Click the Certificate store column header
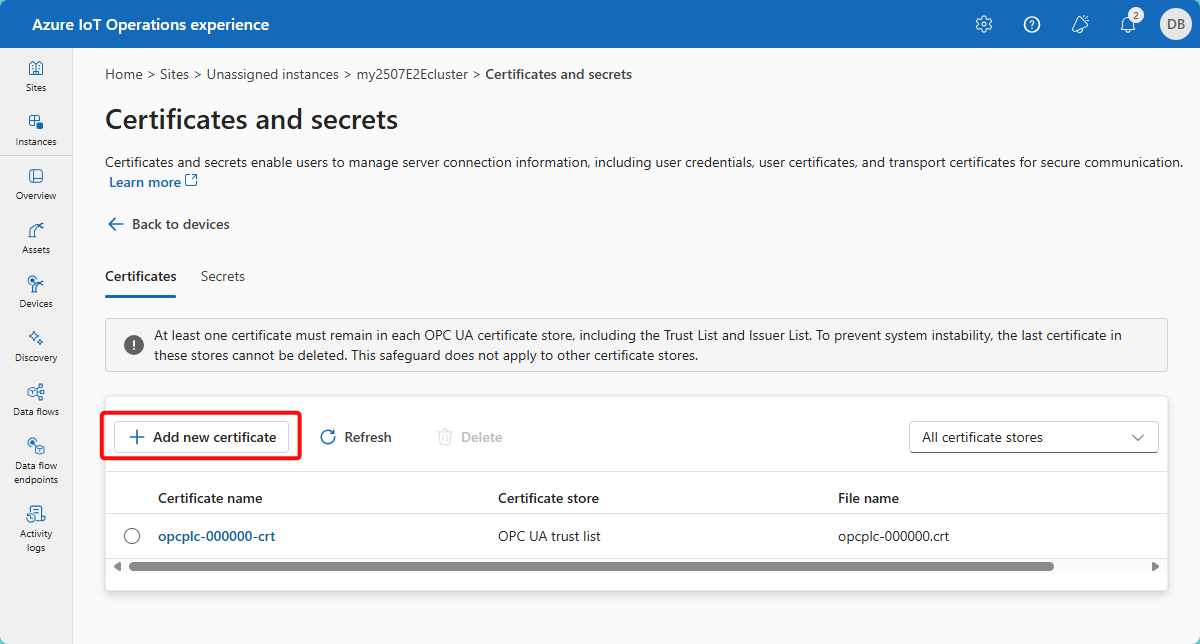Image resolution: width=1200 pixels, height=644 pixels. [x=548, y=498]
